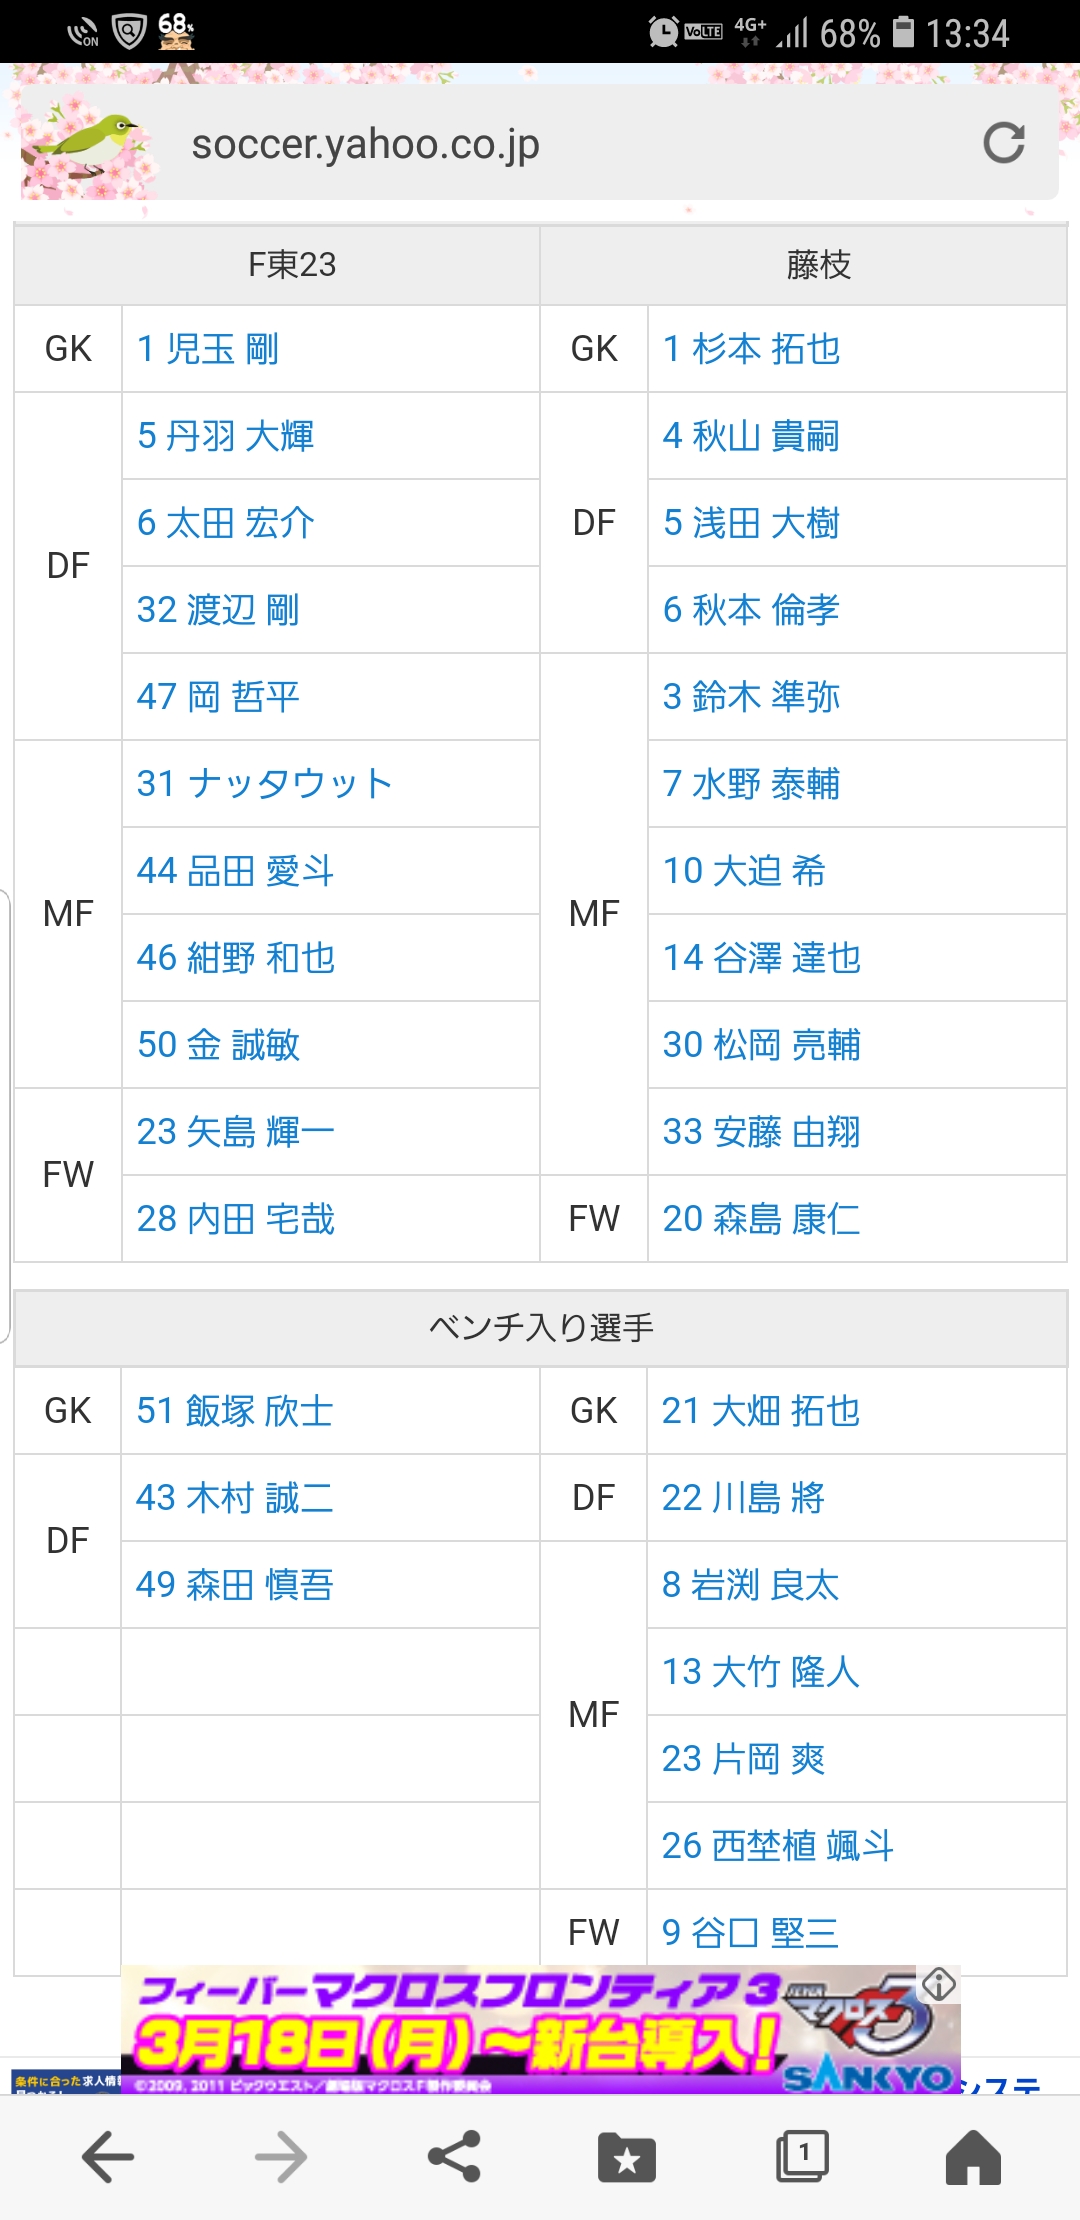Reload the page with refresh icon
This screenshot has width=1080, height=2220.
coord(1003,143)
